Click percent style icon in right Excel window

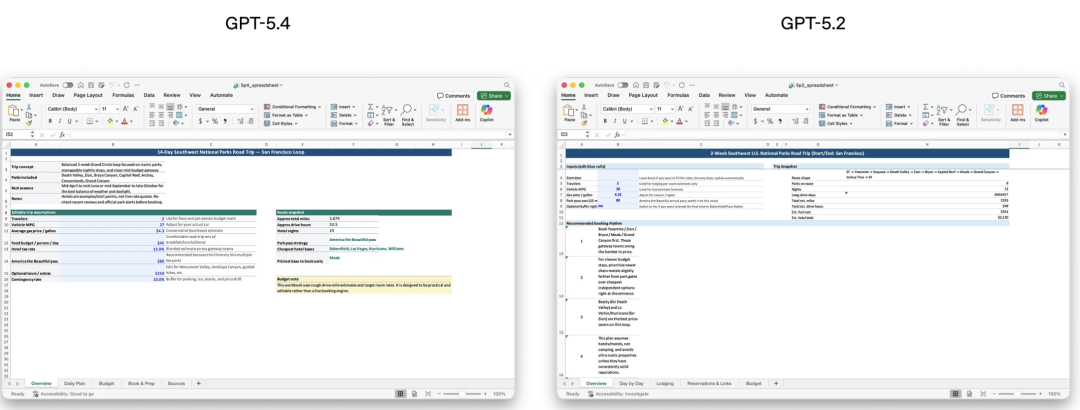pos(770,121)
